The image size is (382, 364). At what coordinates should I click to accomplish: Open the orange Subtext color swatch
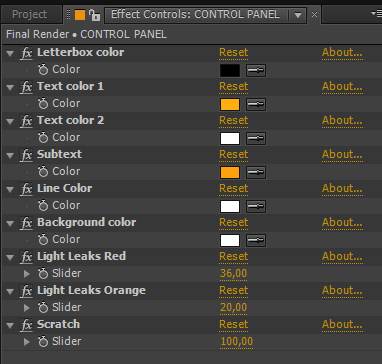[230, 173]
